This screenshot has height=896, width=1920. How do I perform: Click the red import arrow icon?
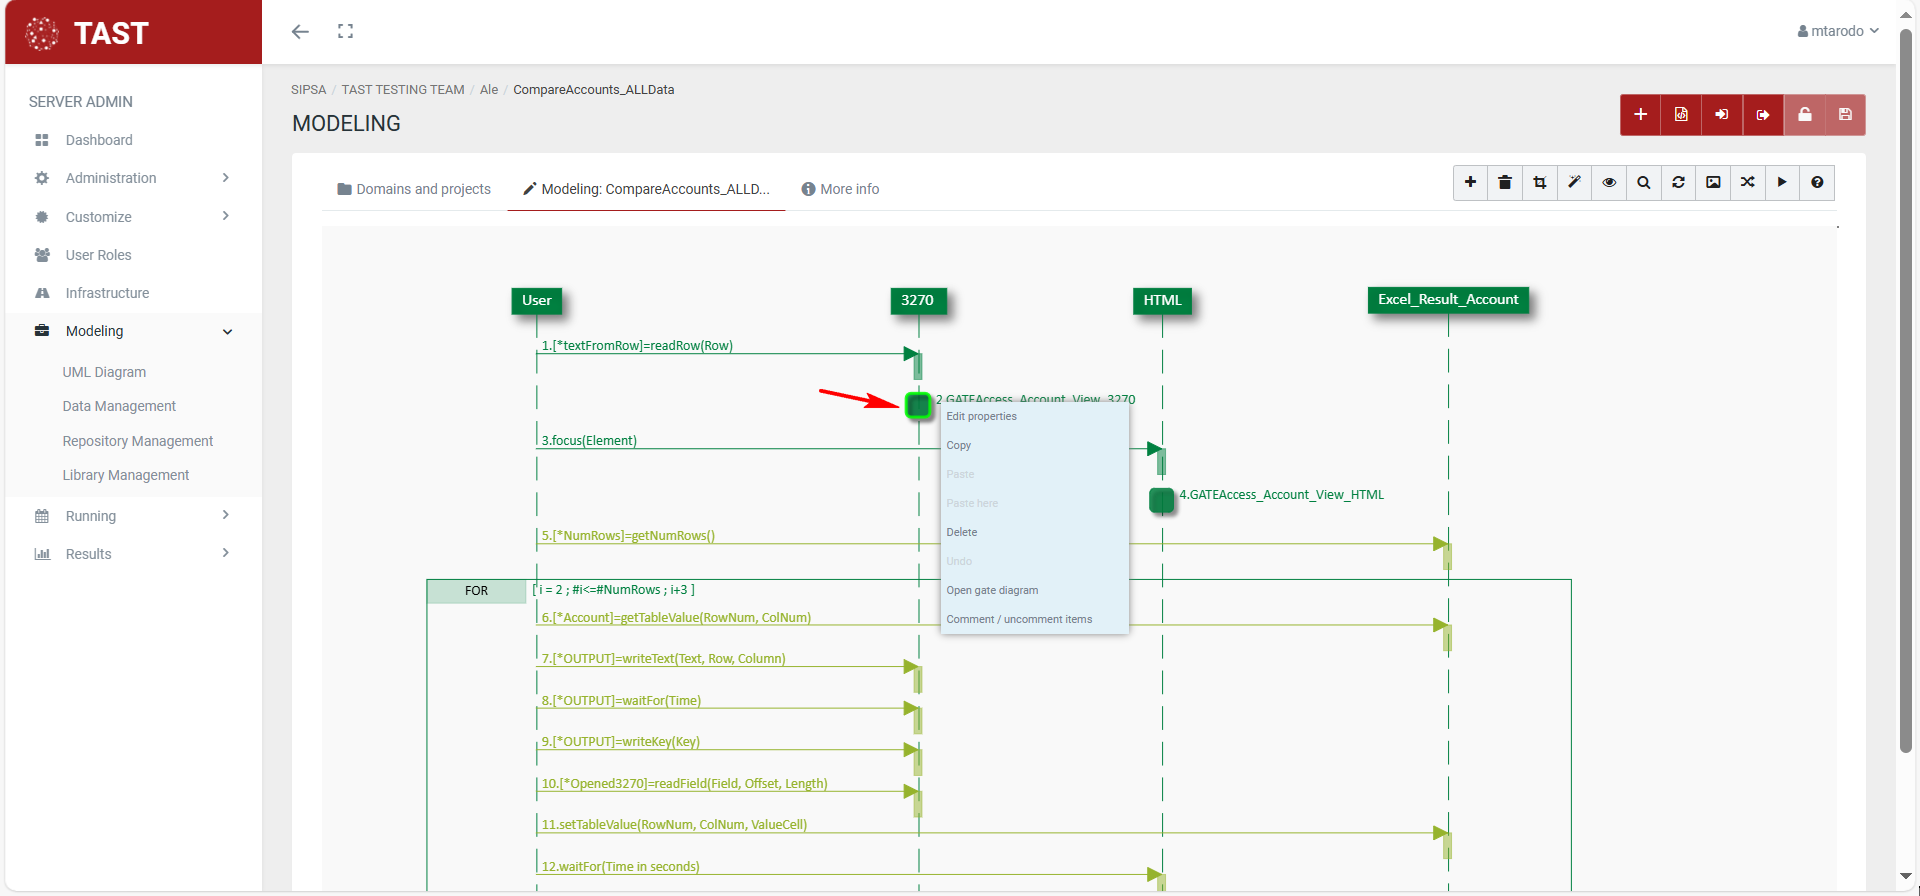1722,115
